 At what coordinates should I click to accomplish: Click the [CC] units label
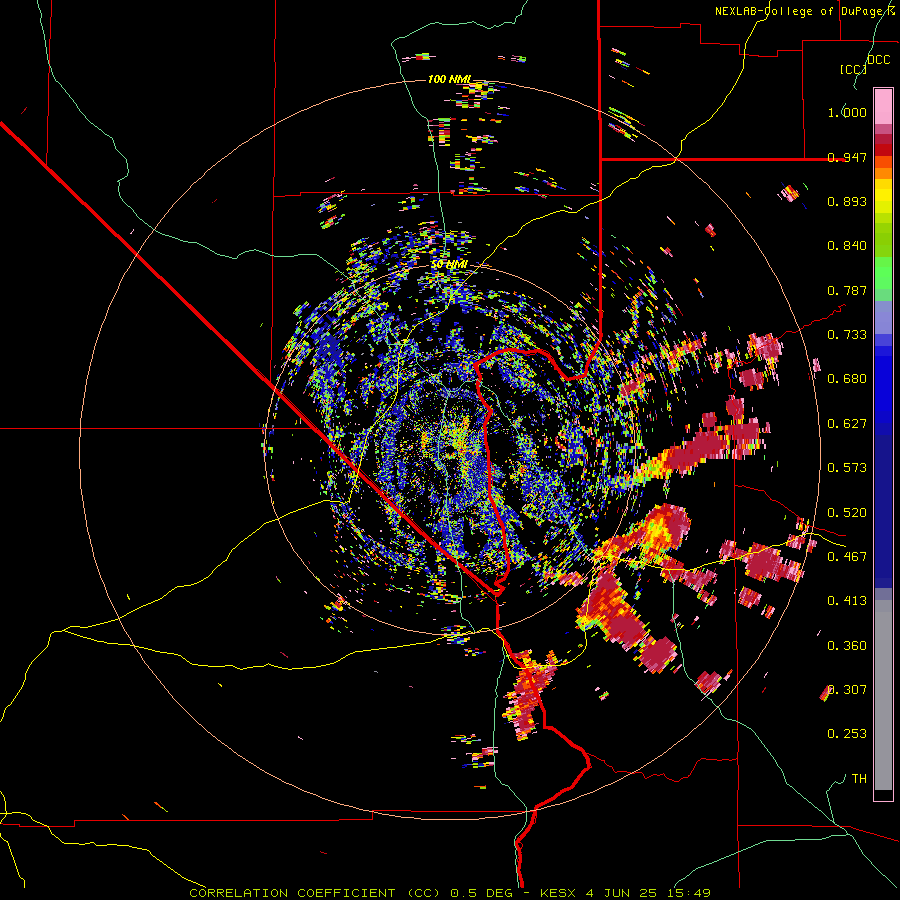[x=853, y=69]
